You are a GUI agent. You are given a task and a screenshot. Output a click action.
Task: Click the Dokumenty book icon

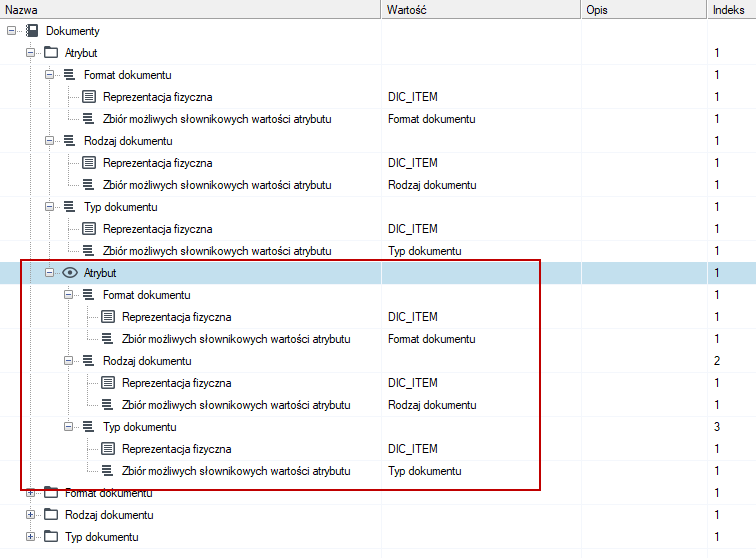[32, 31]
